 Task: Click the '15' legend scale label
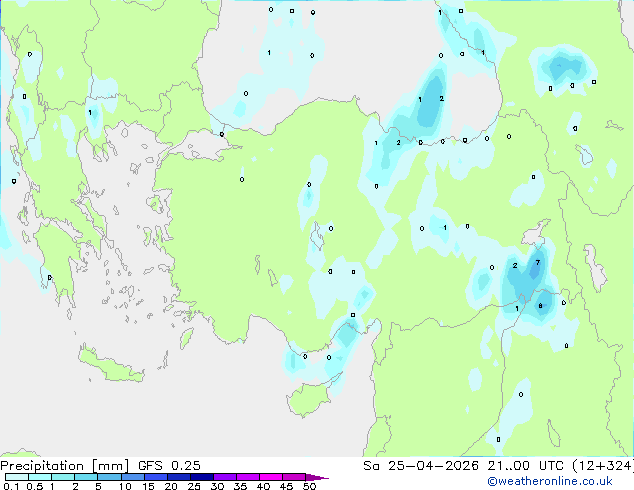click(148, 486)
